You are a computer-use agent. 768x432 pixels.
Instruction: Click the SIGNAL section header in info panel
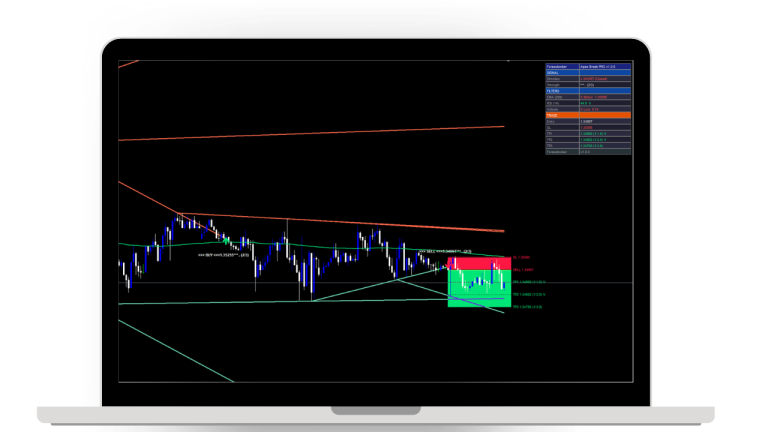[x=588, y=72]
